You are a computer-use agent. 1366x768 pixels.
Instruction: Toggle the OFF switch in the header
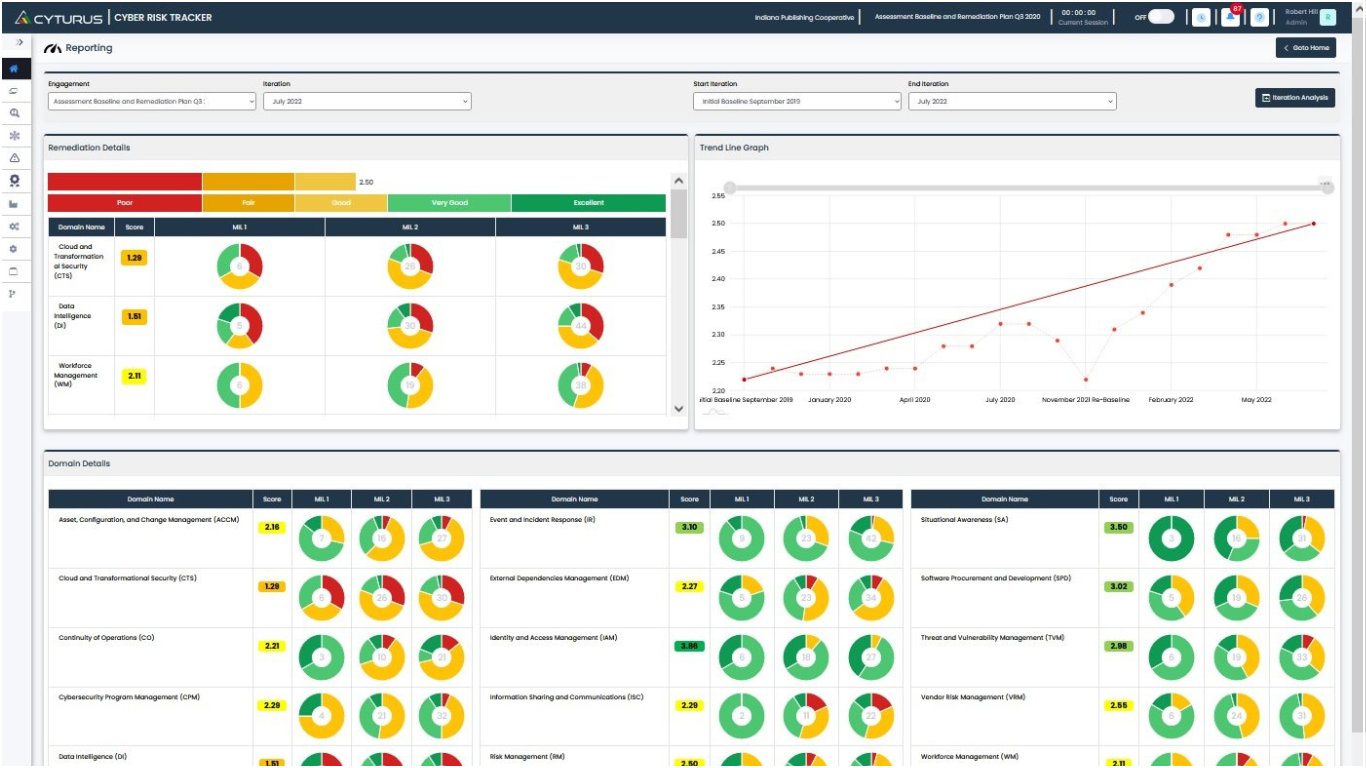[1160, 17]
